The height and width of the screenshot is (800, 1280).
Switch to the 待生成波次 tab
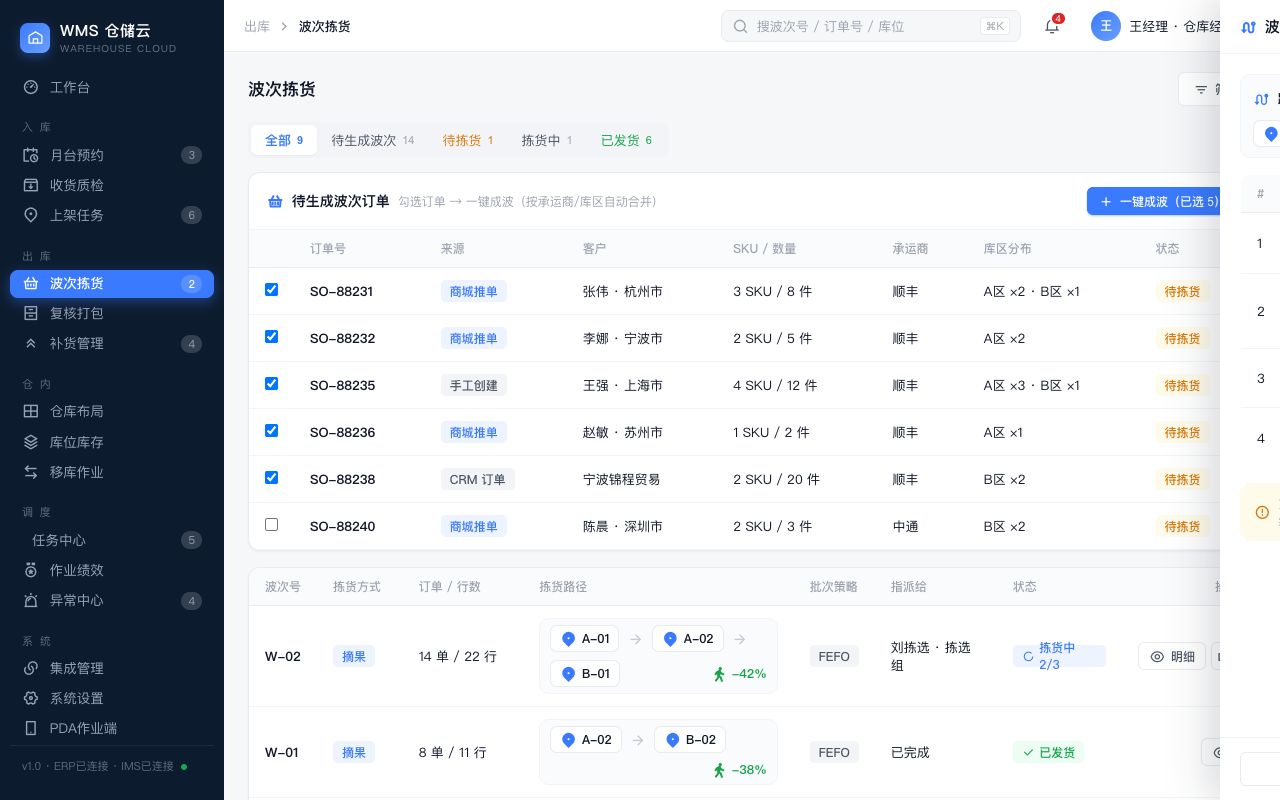[x=373, y=140]
